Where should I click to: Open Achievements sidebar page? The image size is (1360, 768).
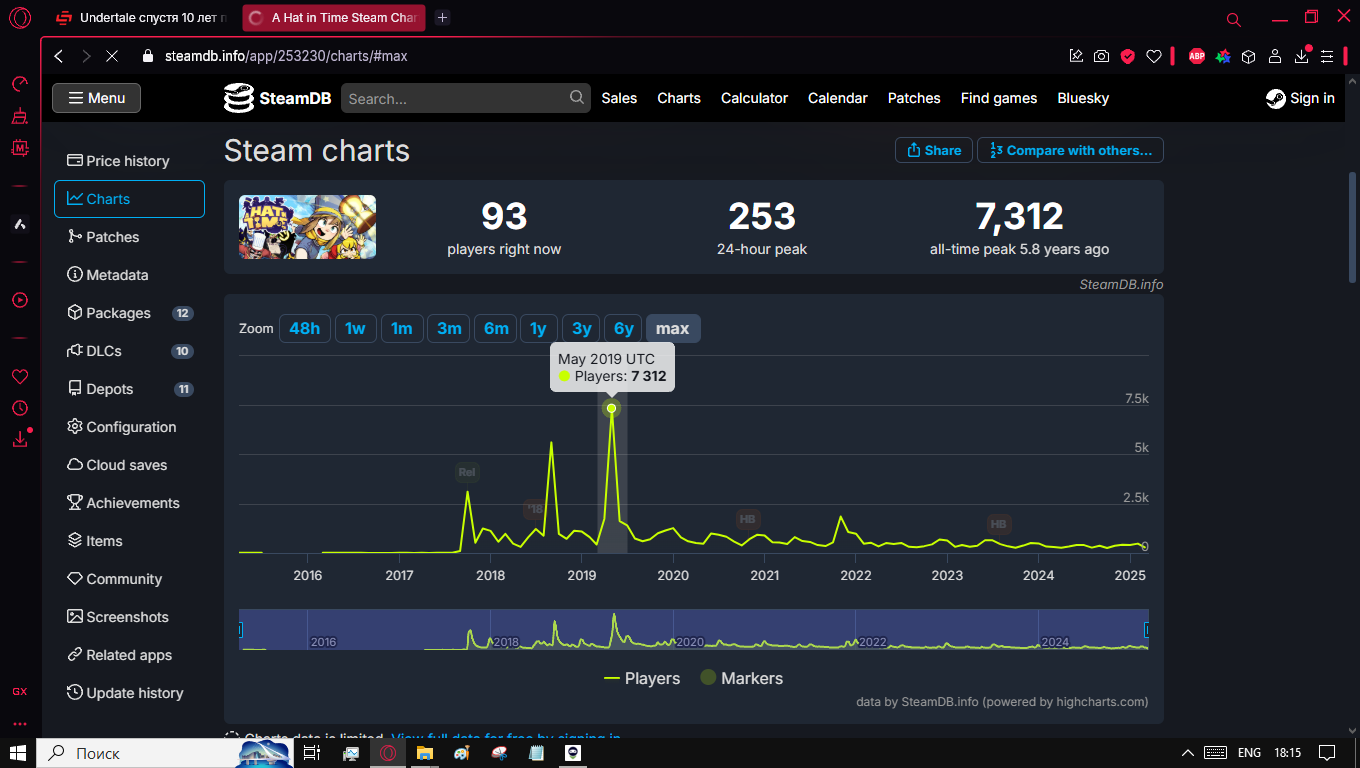tap(129, 503)
